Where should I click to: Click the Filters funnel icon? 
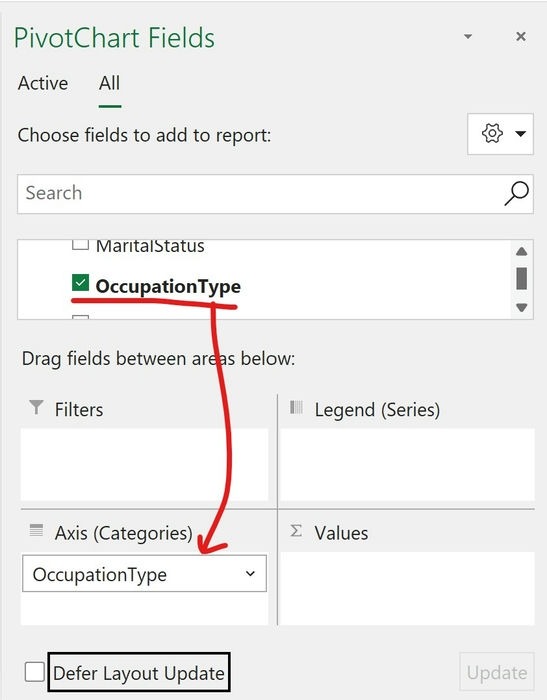coord(36,407)
